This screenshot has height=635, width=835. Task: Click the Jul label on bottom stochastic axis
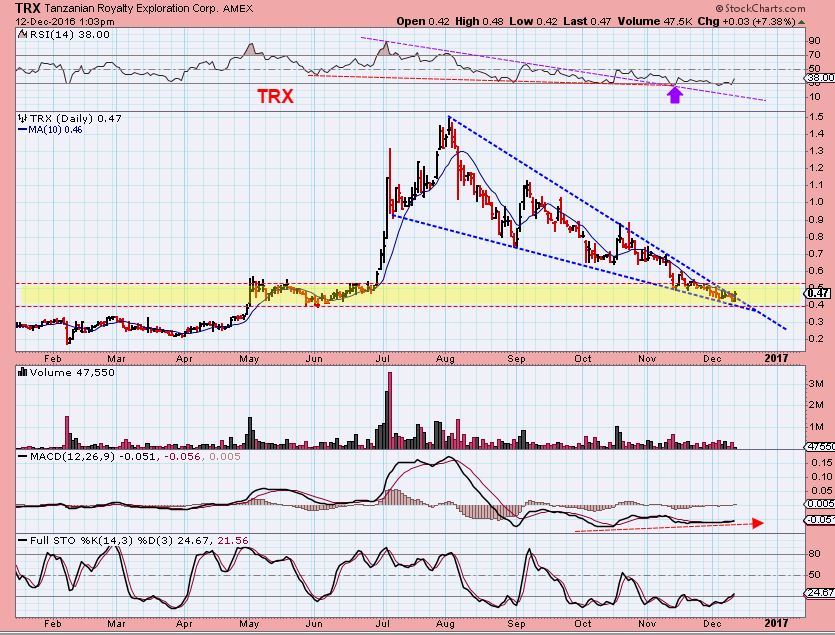coord(382,623)
